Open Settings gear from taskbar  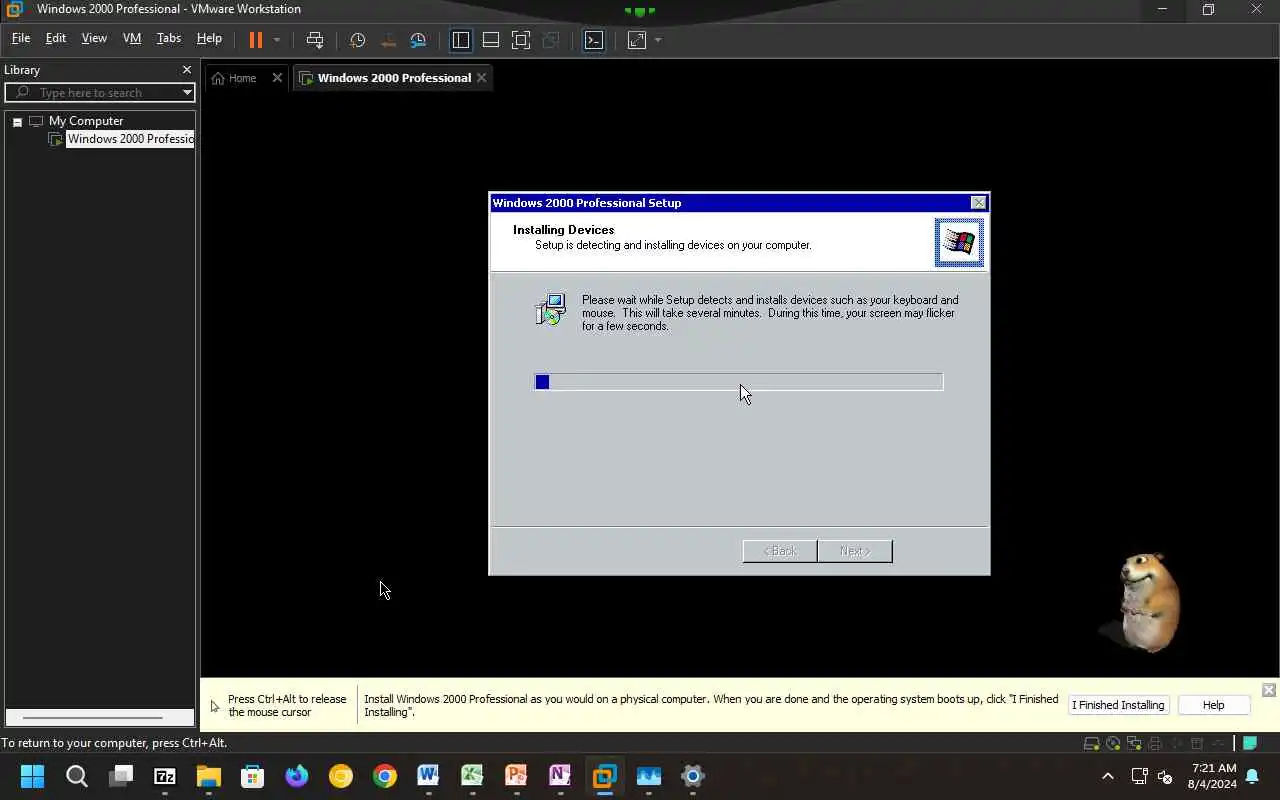click(x=692, y=776)
